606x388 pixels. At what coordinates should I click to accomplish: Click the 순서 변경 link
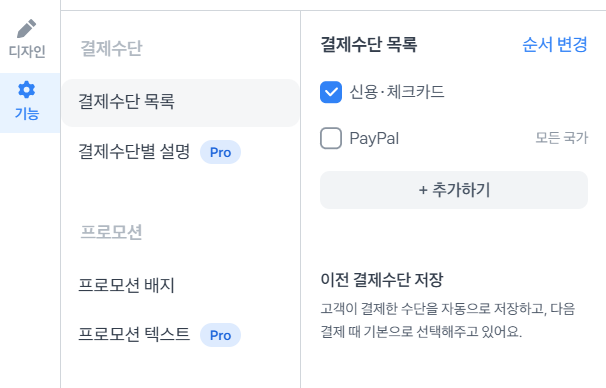[555, 44]
